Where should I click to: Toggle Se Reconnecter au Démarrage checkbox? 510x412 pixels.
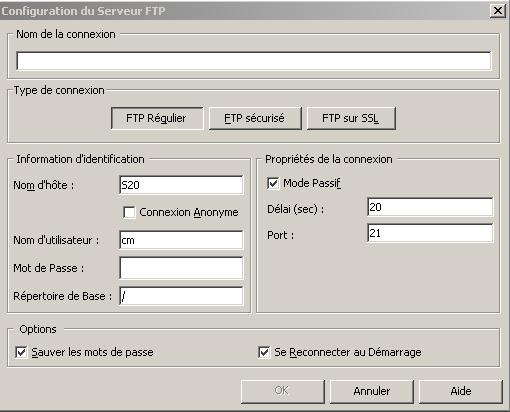point(264,352)
